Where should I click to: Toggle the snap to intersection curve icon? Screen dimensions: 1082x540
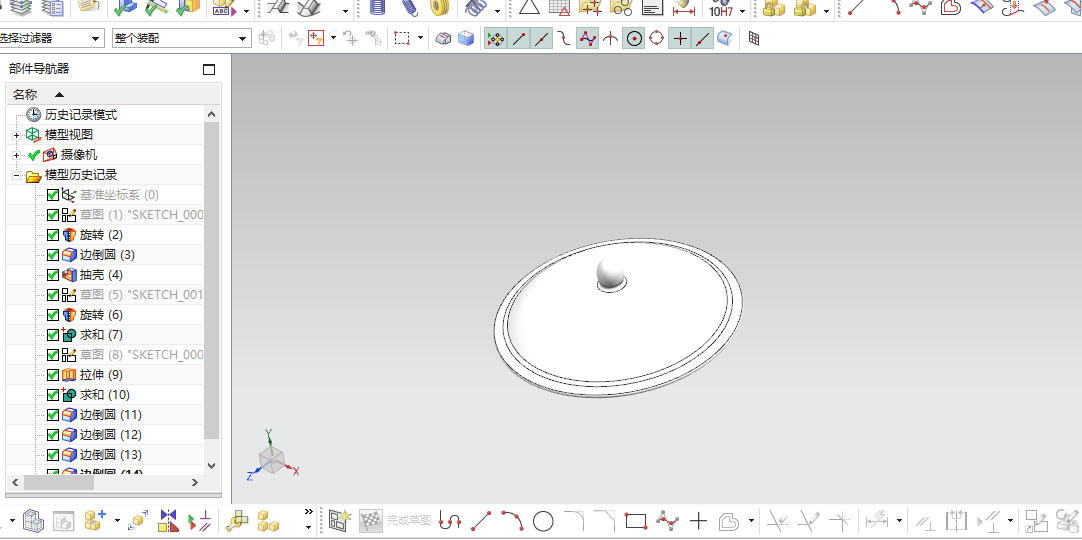pos(610,39)
